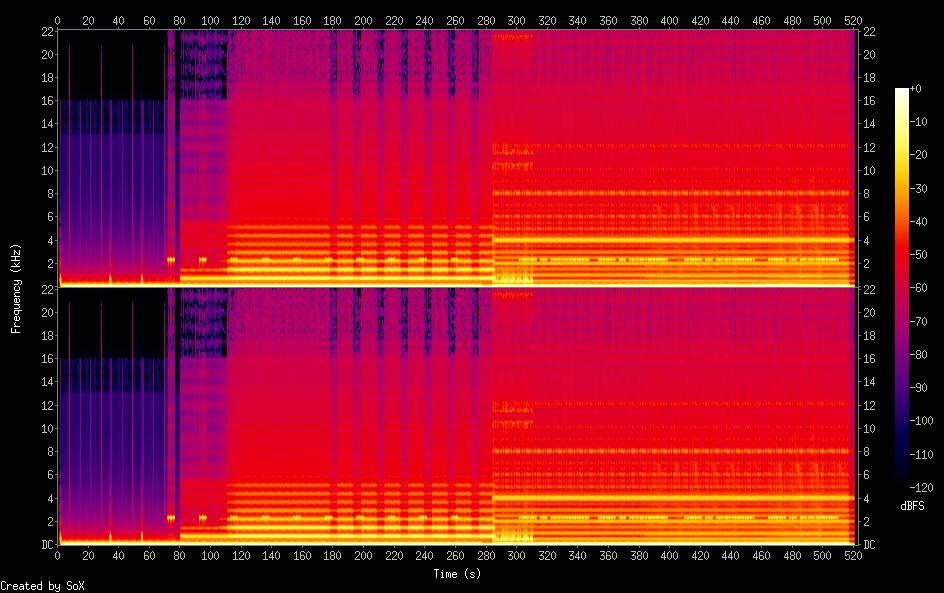Click the 'dBFS' label under color scale
The width and height of the screenshot is (944, 593).
click(x=912, y=507)
